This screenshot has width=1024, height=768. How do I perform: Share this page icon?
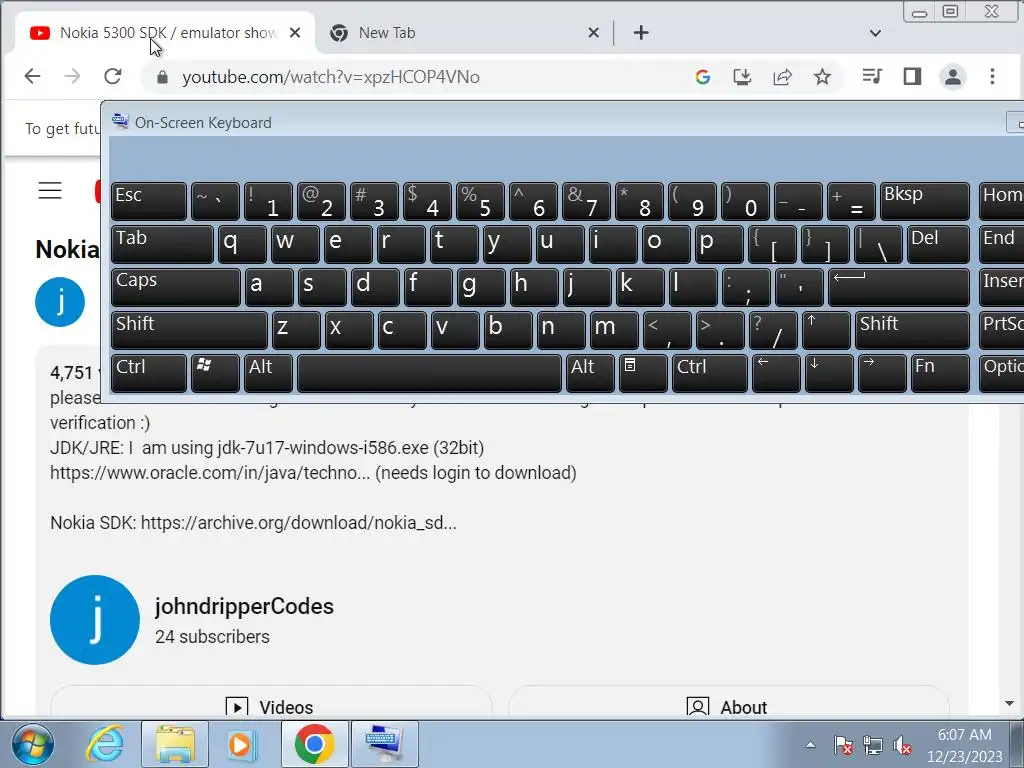tap(782, 77)
